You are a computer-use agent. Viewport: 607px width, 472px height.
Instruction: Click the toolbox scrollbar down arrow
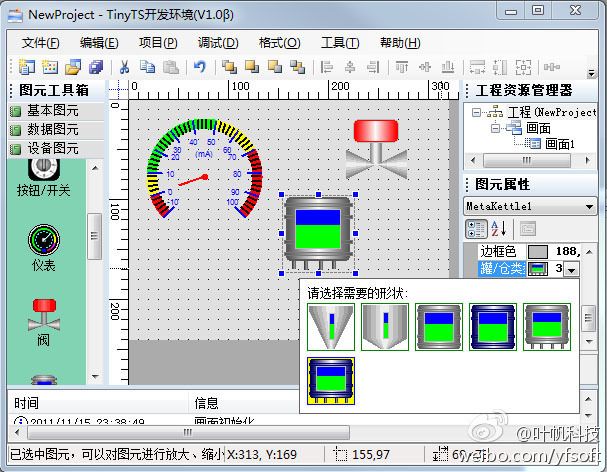click(x=95, y=376)
